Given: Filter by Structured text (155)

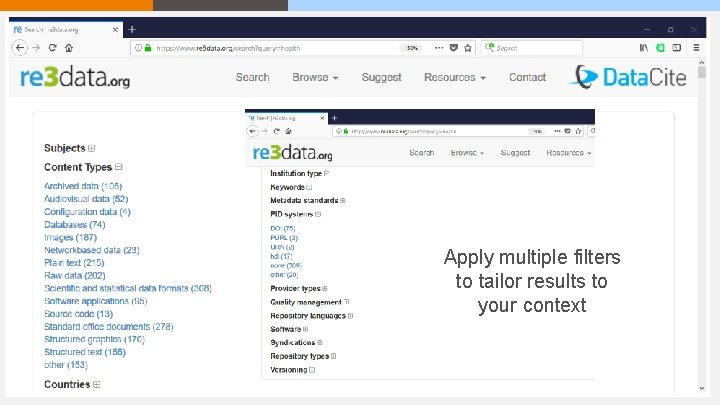Looking at the screenshot, I should tap(84, 352).
